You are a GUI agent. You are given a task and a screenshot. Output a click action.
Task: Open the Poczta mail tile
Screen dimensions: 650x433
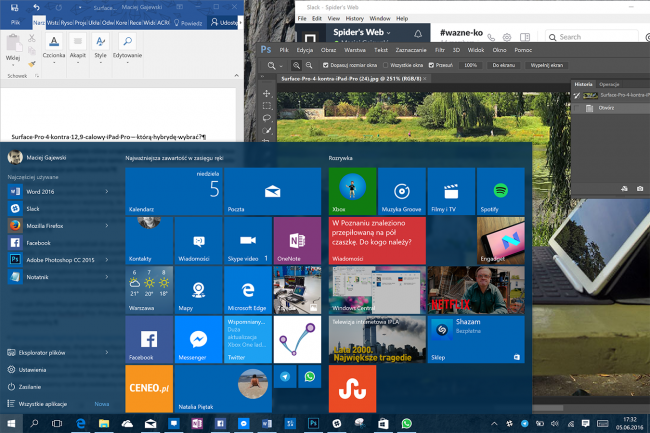(272, 191)
